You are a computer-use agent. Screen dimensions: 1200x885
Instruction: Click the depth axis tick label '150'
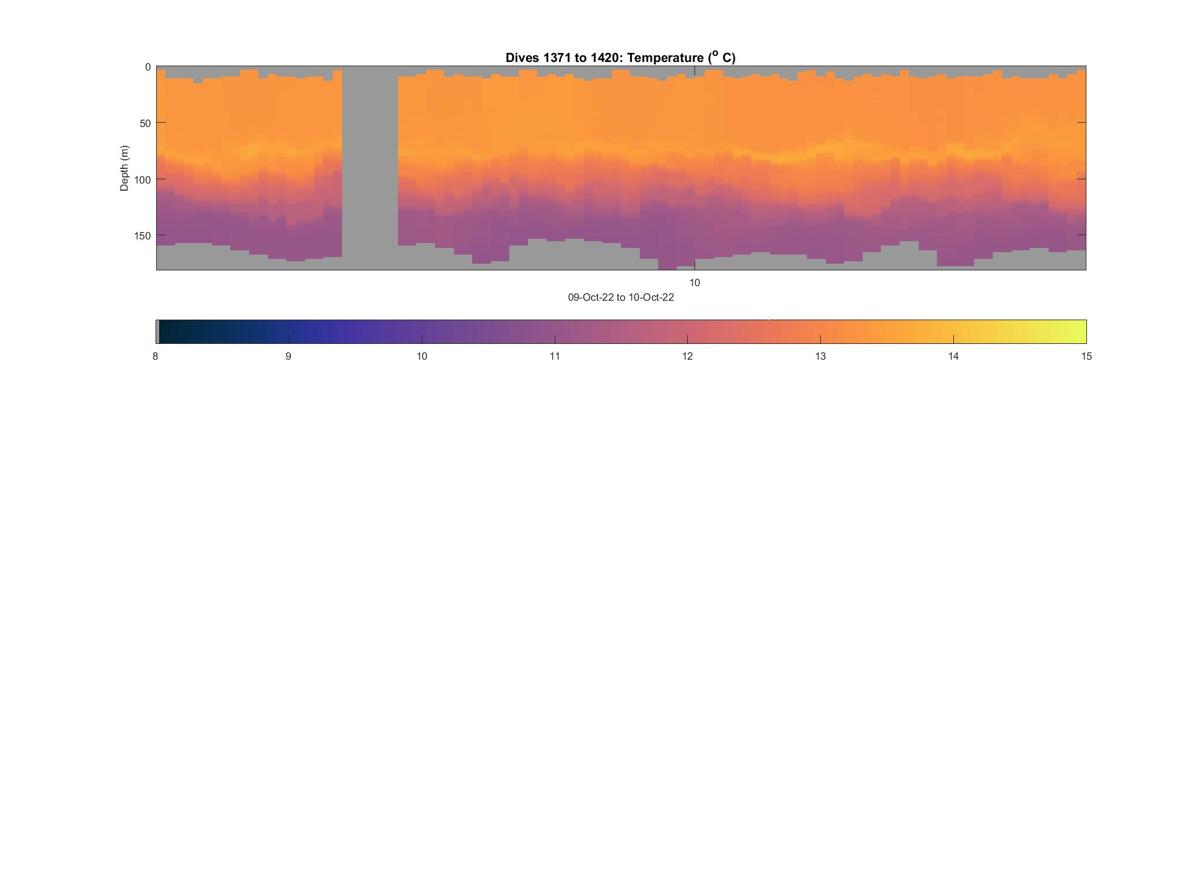[x=143, y=235]
